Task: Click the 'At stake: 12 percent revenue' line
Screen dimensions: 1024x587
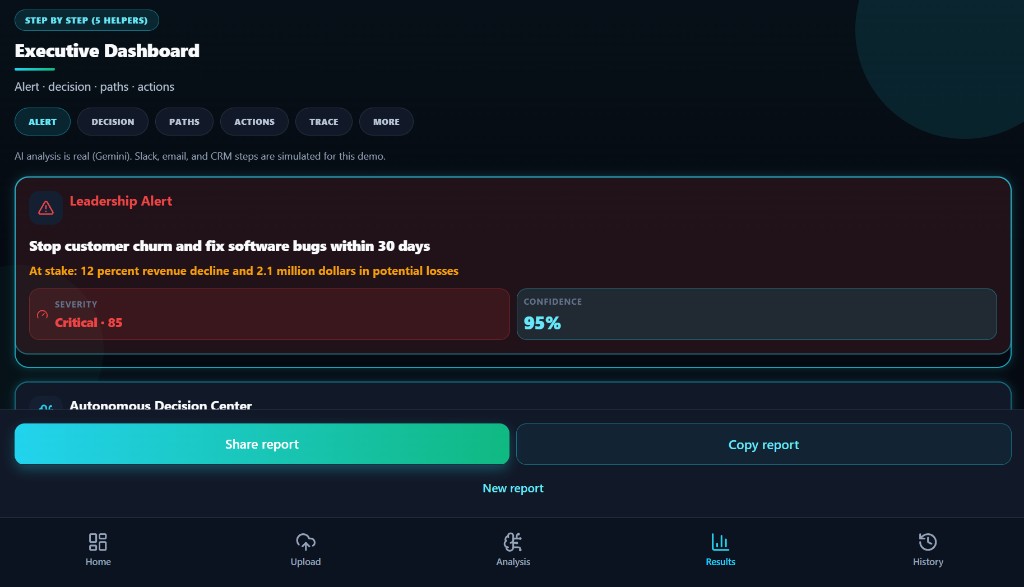Action: (244, 271)
